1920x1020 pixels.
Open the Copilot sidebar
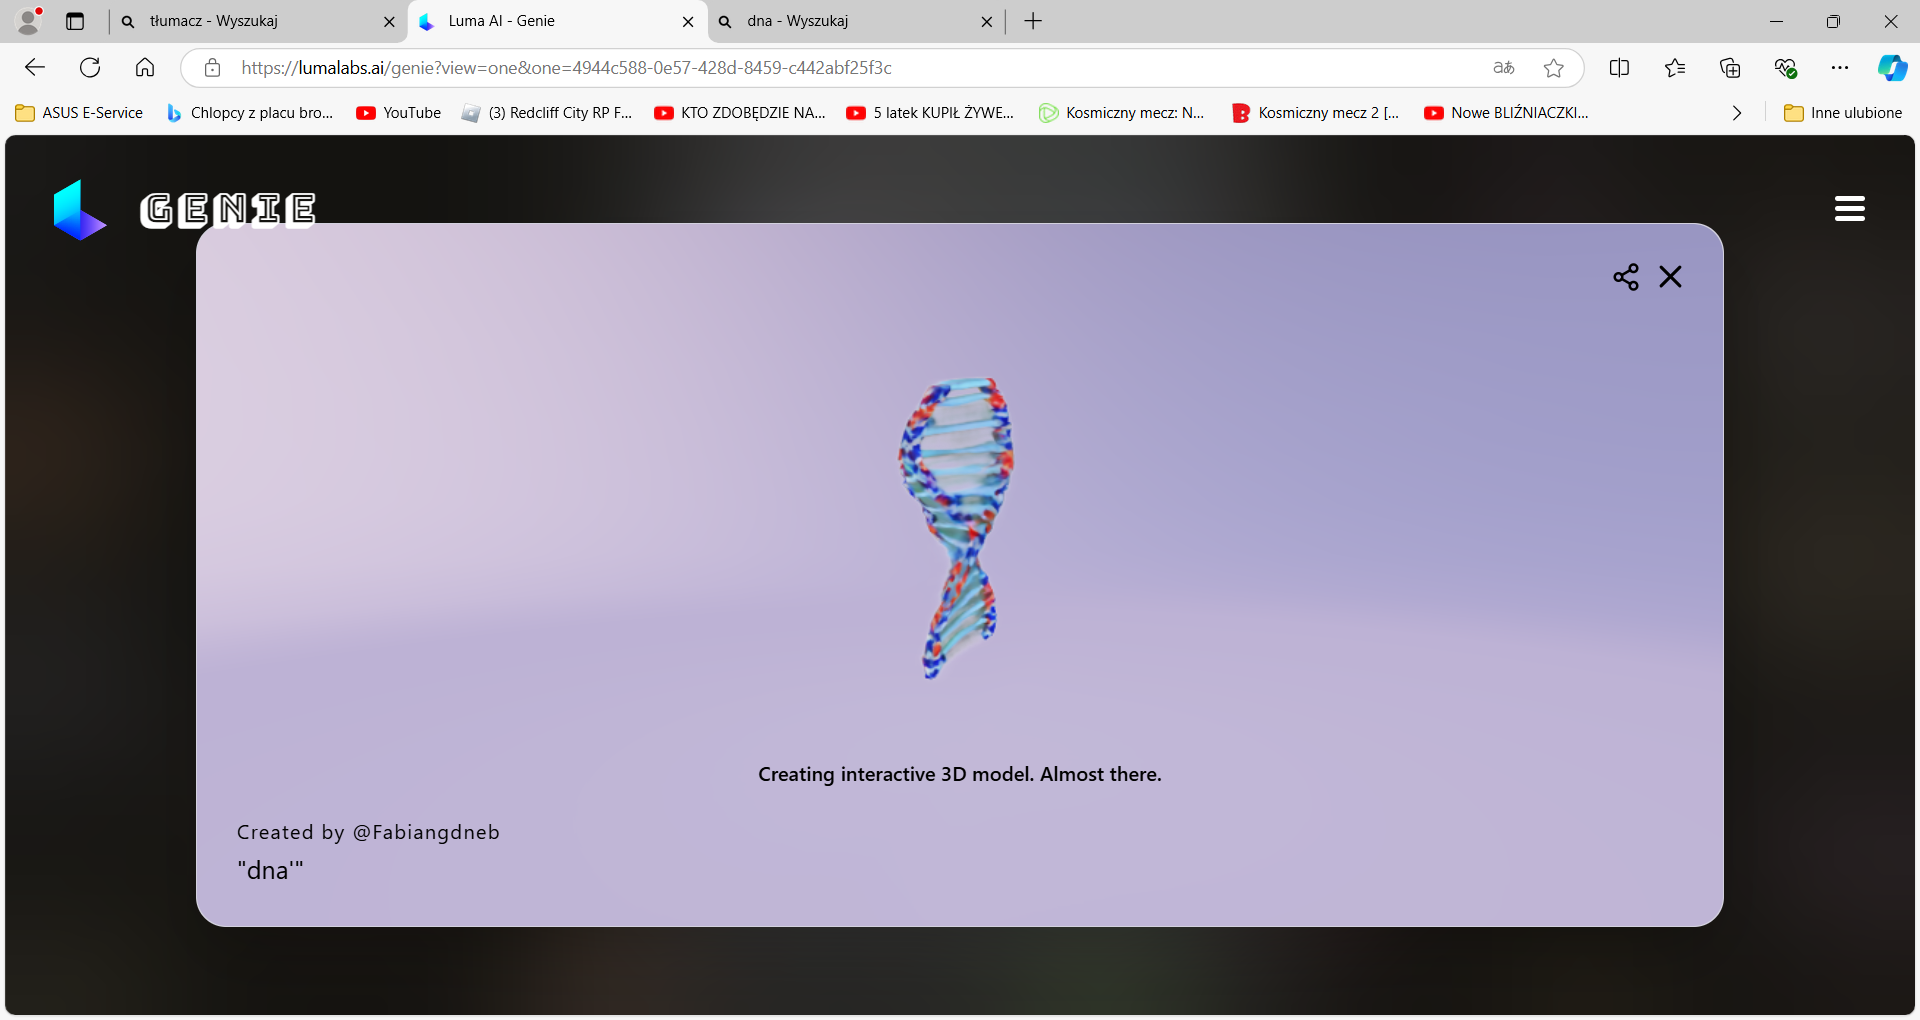coord(1892,68)
